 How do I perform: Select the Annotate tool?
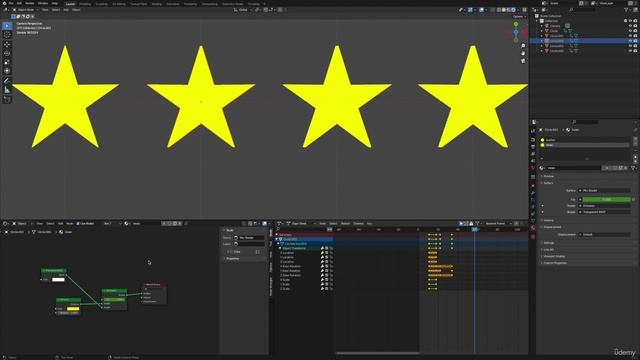point(7,81)
